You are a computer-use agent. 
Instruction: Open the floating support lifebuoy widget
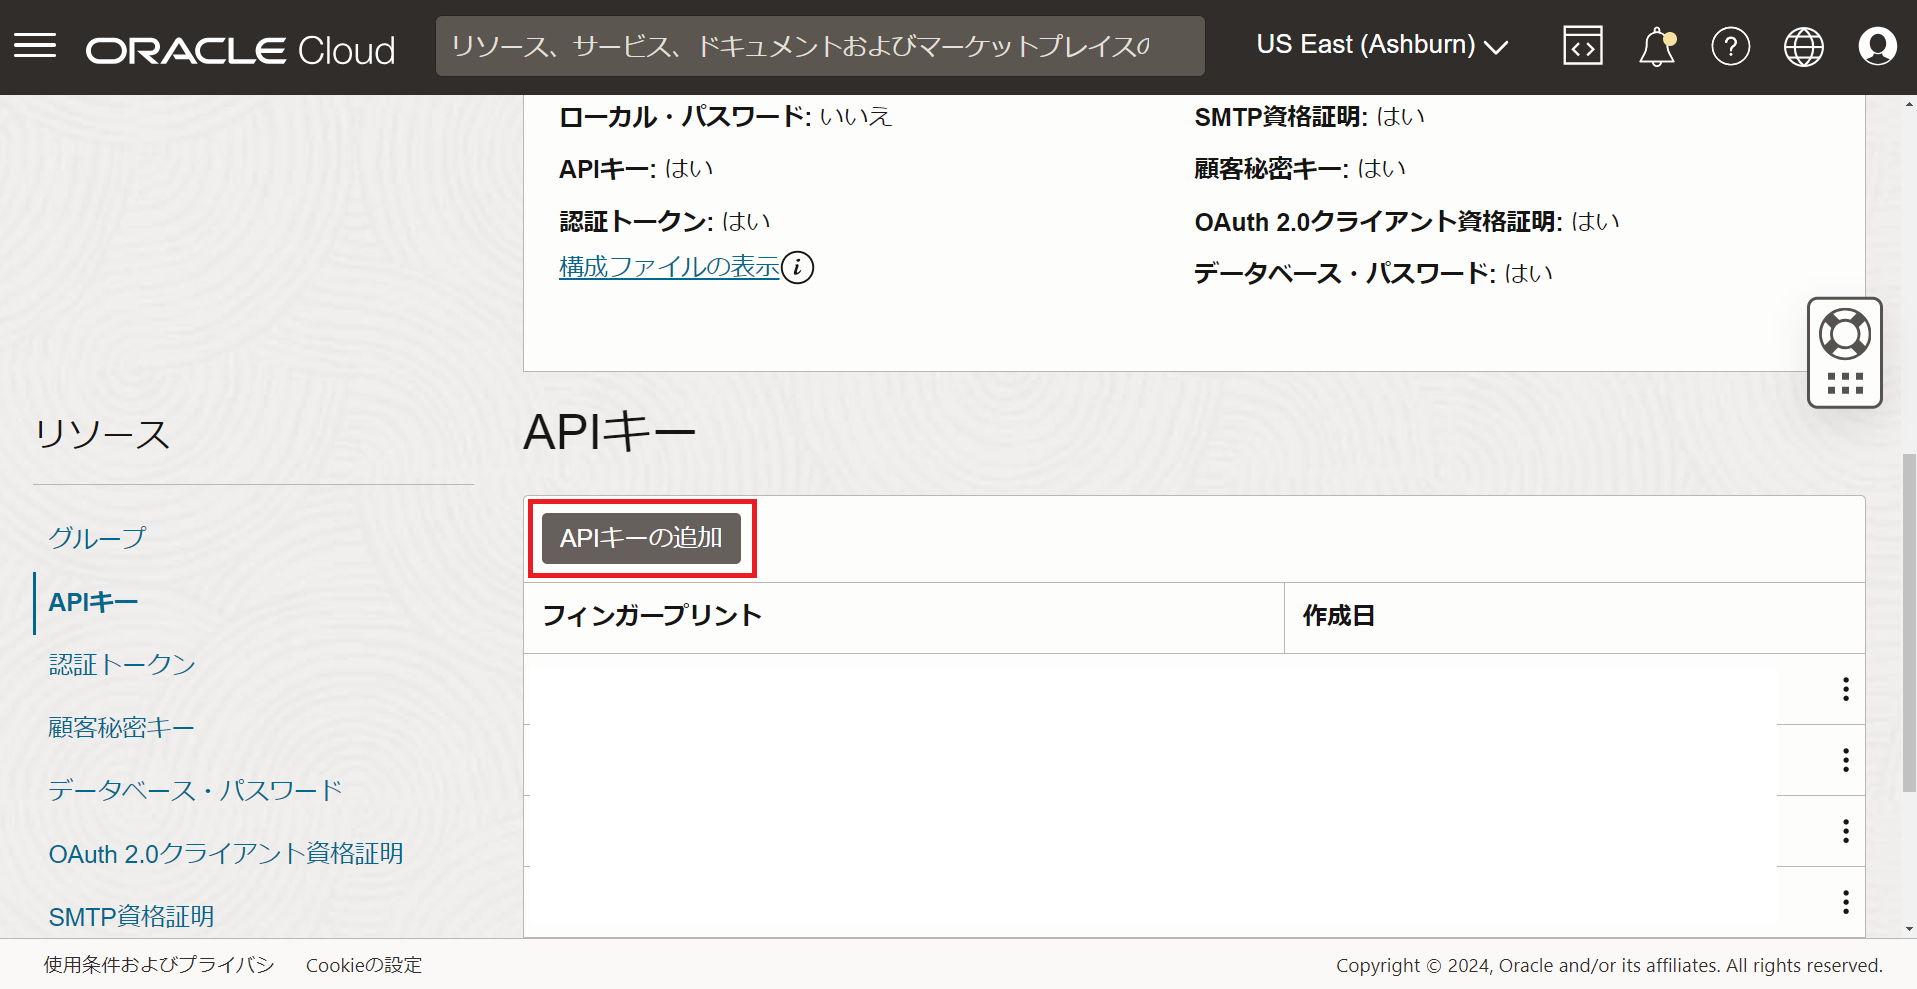click(x=1844, y=335)
